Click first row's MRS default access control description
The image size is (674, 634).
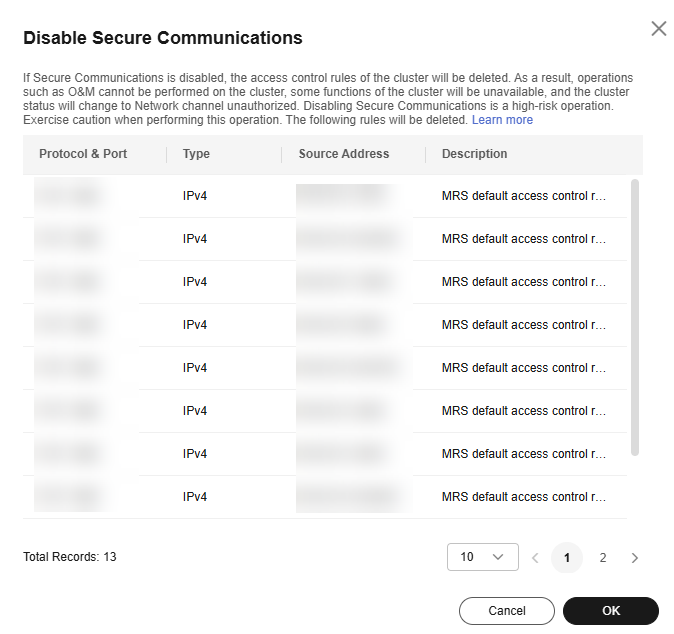[x=524, y=196]
